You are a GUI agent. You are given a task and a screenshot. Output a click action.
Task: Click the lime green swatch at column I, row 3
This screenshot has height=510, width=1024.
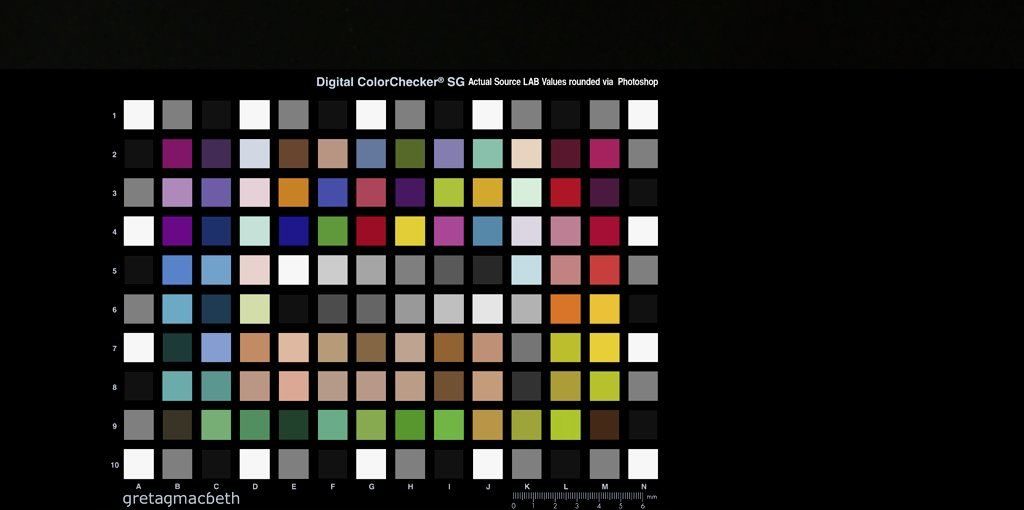tap(449, 192)
